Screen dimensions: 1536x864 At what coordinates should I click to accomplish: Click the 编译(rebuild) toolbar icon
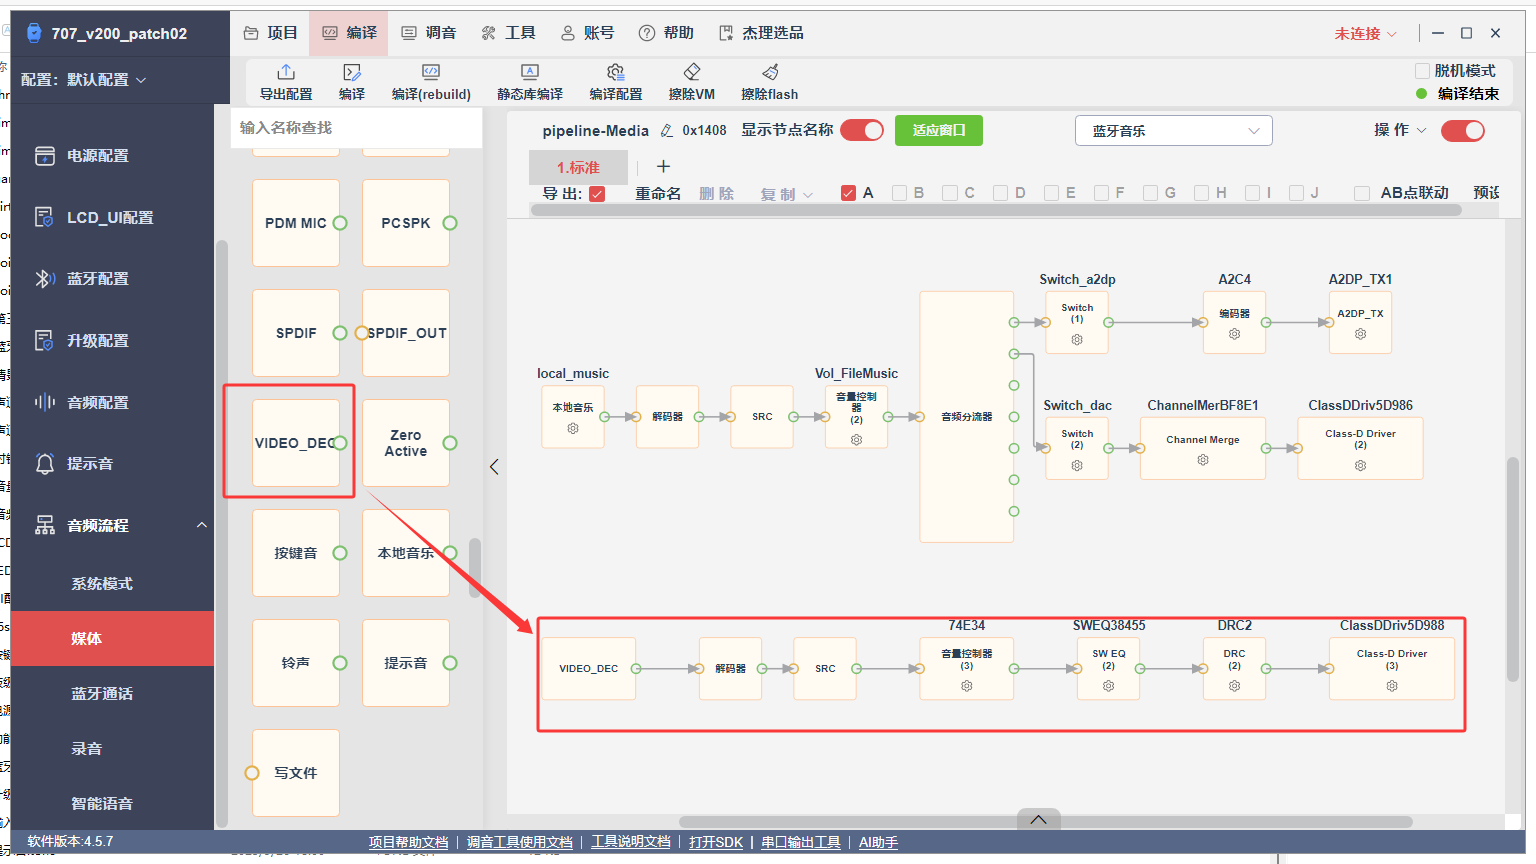coord(431,72)
